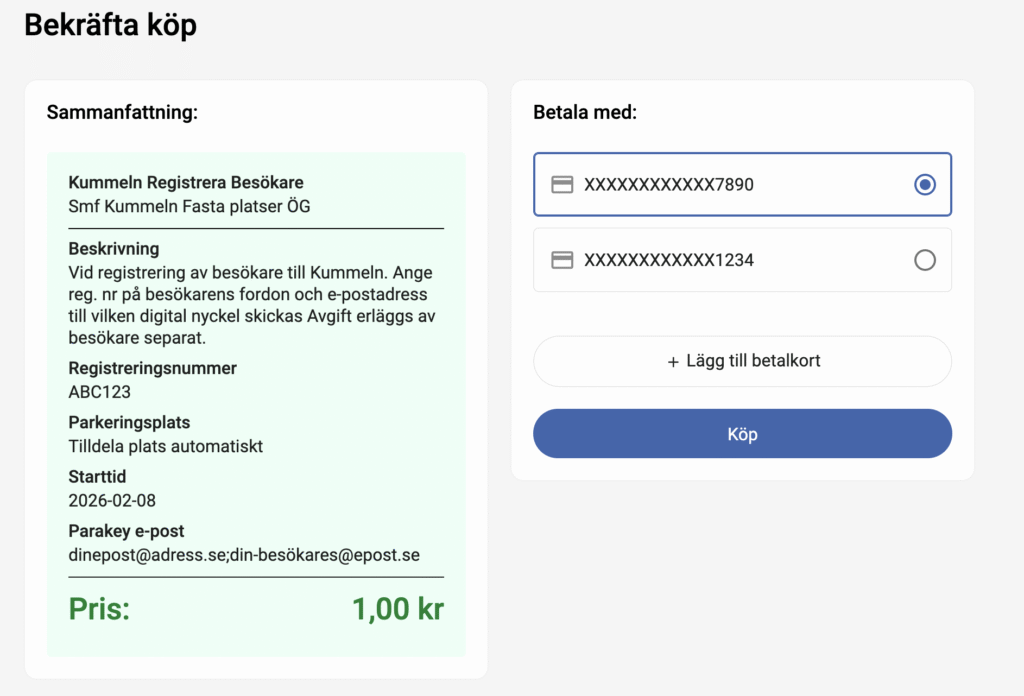Select the radio button for card ending 1234
The height and width of the screenshot is (696, 1024).
925,260
